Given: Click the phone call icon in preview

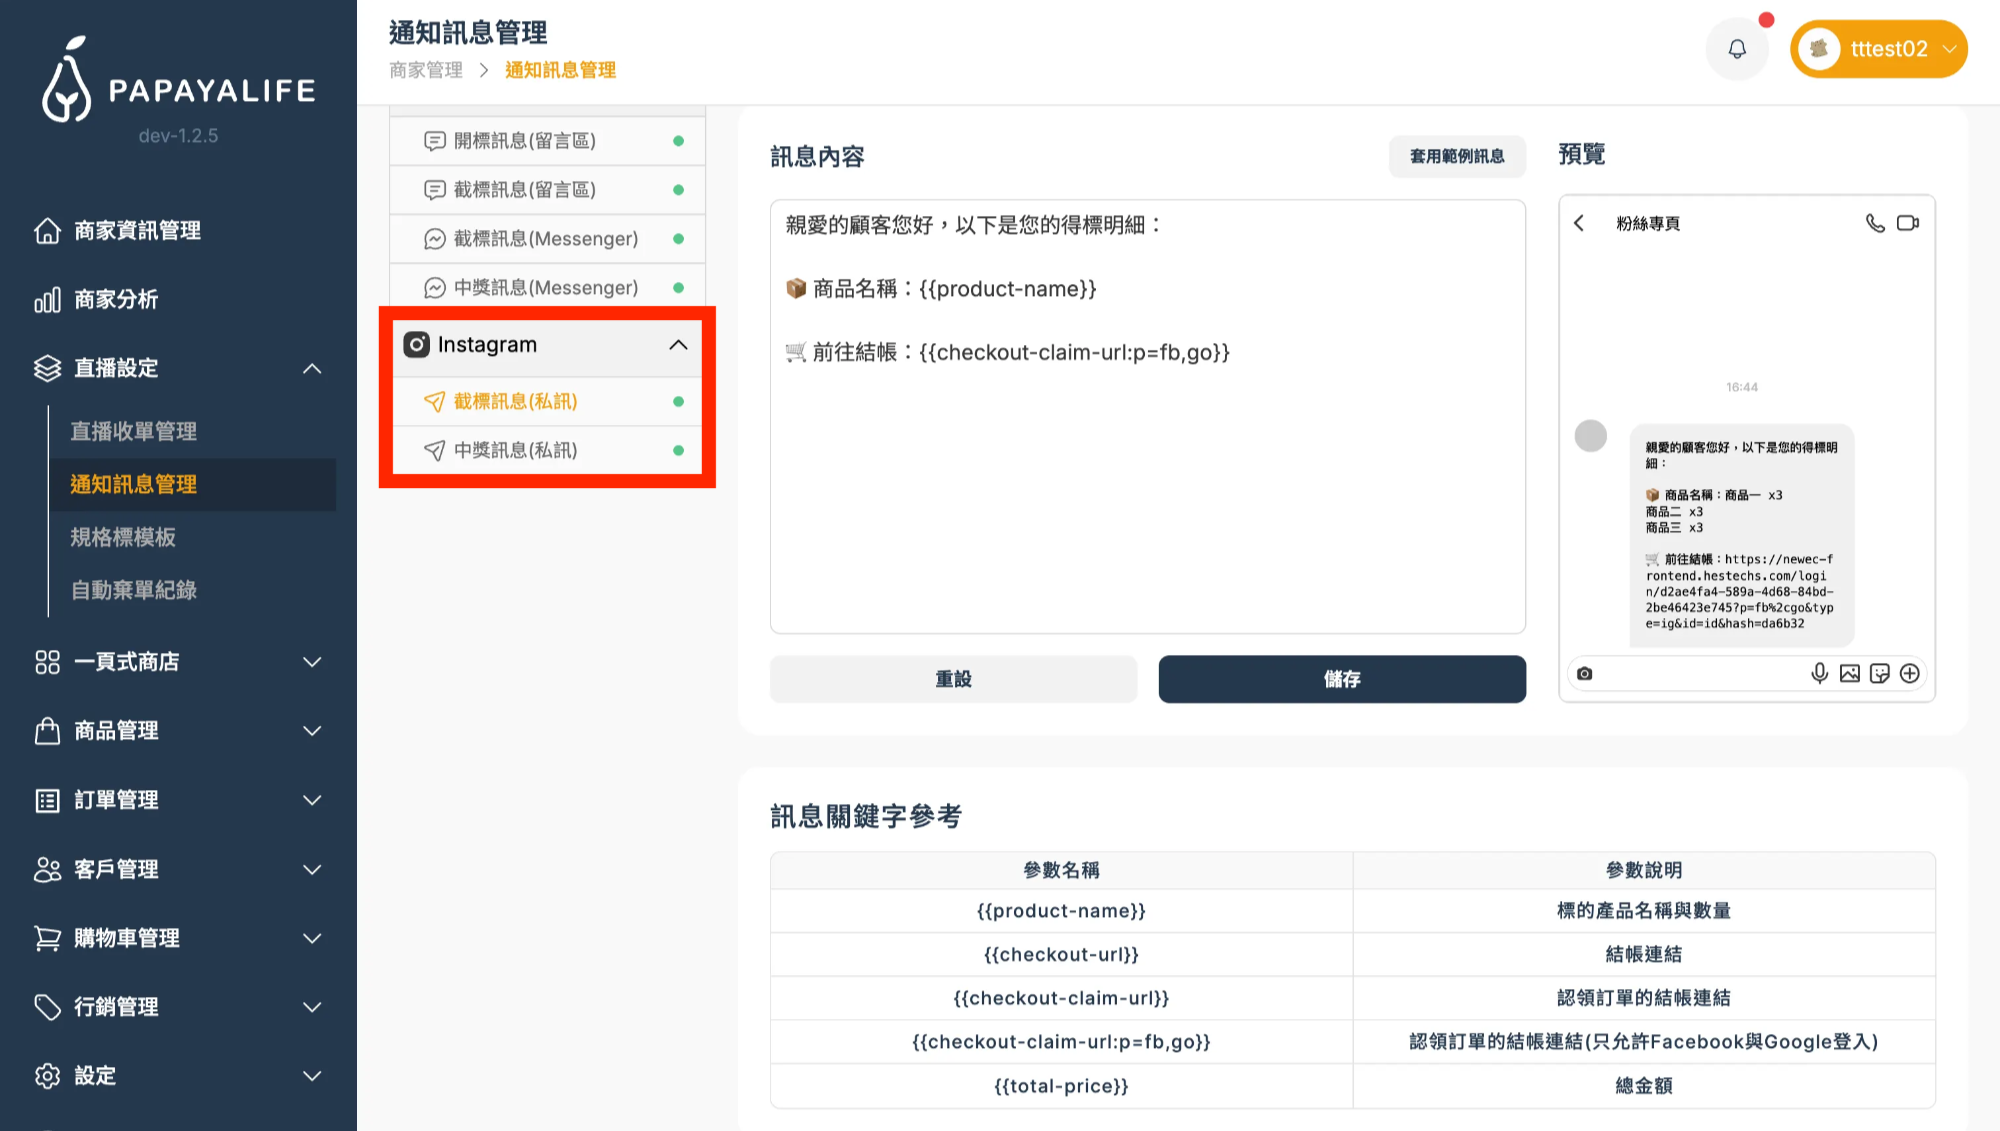Looking at the screenshot, I should pyautogui.click(x=1875, y=223).
